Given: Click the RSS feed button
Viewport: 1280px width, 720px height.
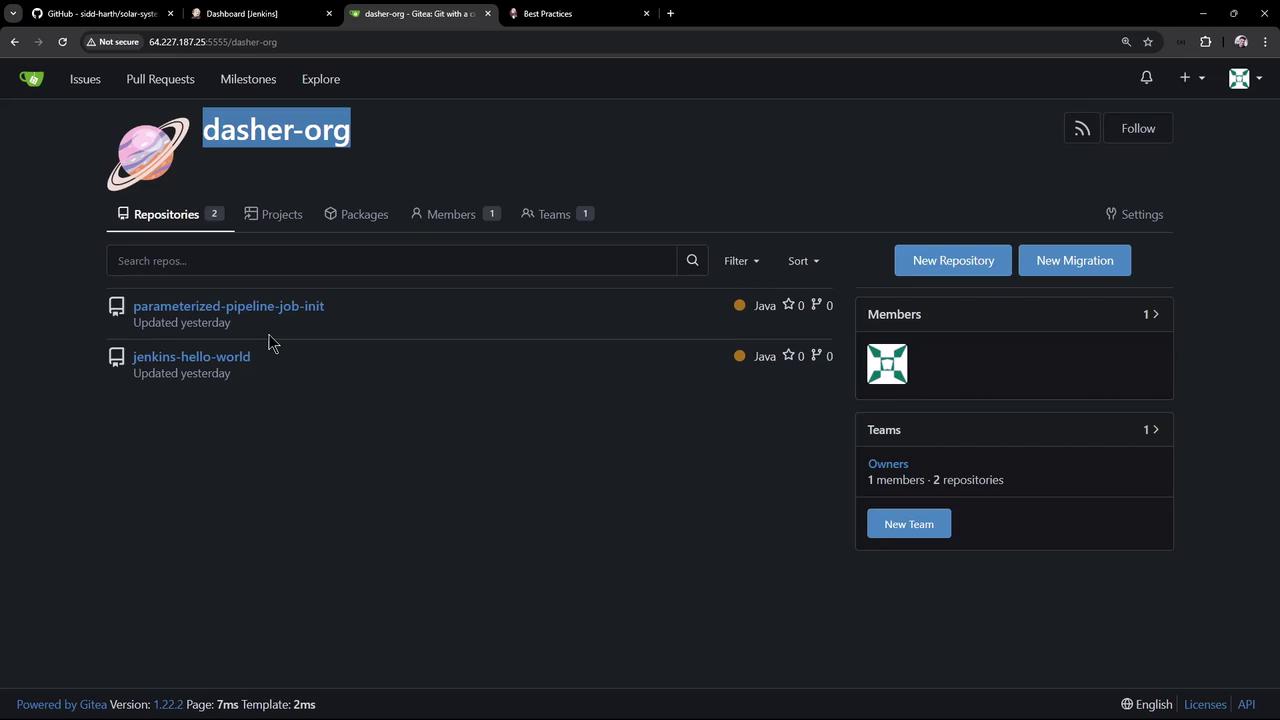Looking at the screenshot, I should tap(1082, 128).
